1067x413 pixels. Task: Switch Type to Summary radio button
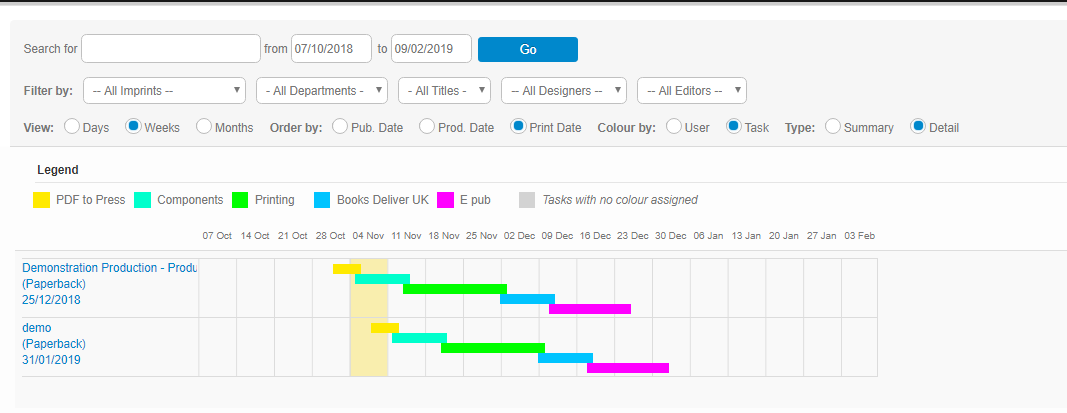pos(833,127)
